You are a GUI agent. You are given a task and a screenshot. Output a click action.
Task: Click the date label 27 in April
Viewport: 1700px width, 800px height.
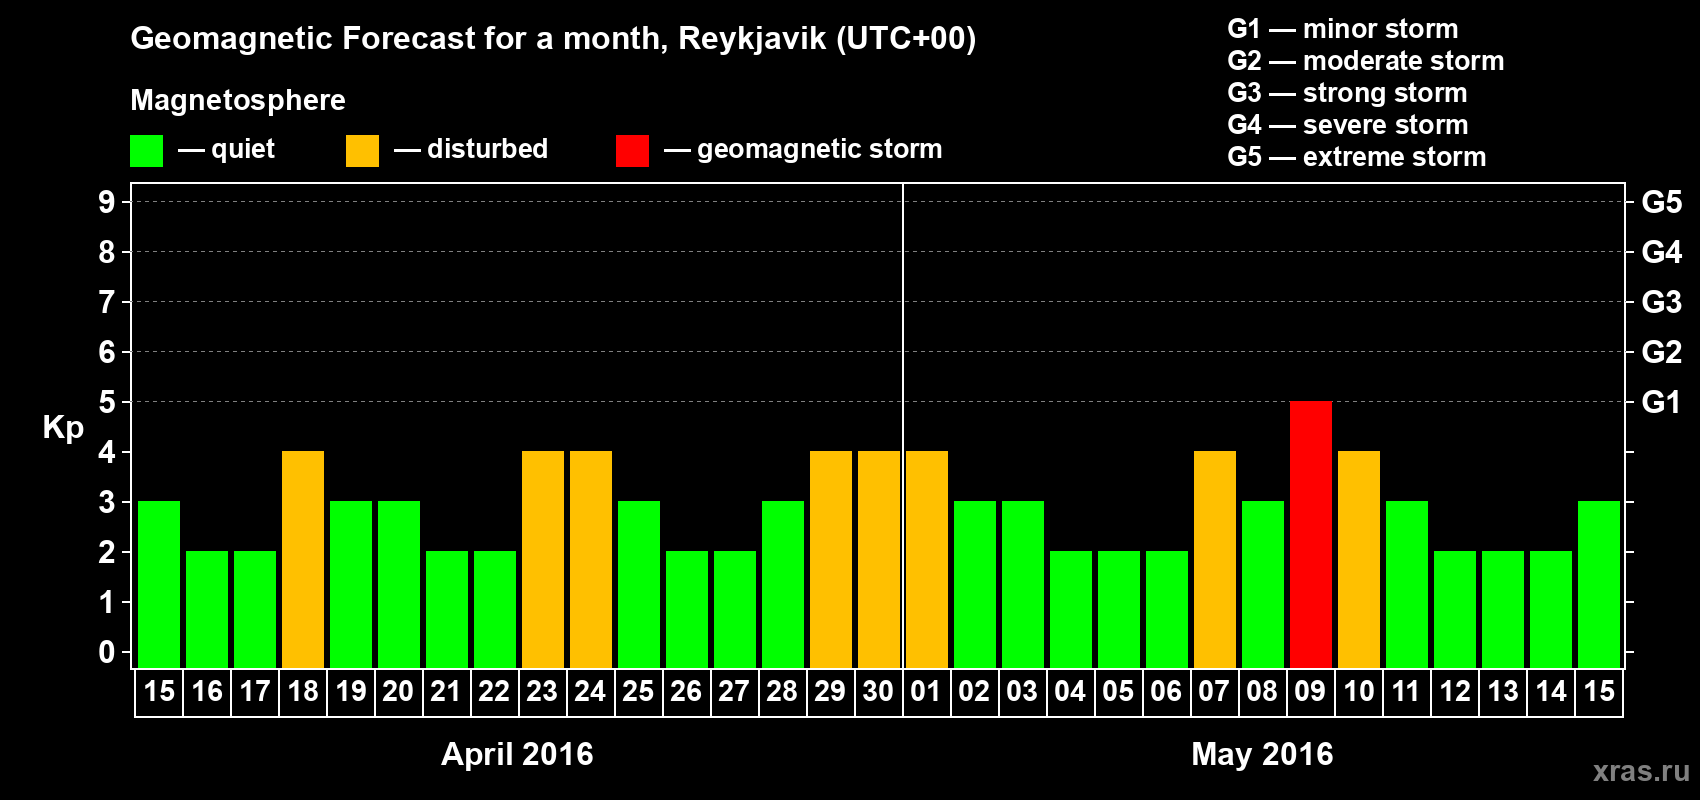734,691
